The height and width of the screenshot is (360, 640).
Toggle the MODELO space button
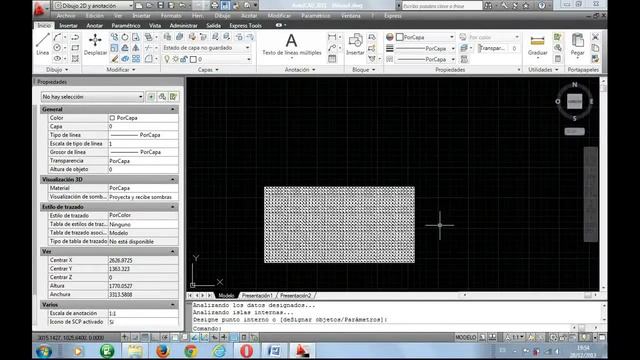(465, 338)
